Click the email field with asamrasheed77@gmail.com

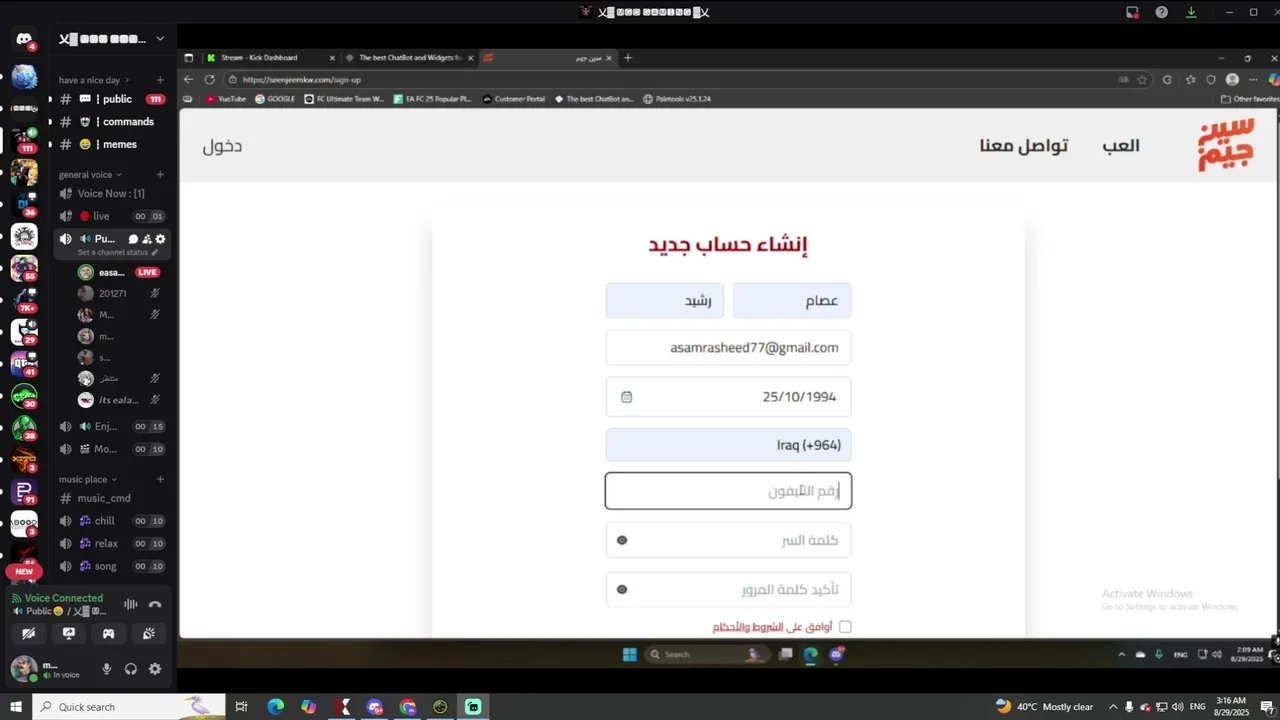[x=728, y=348]
